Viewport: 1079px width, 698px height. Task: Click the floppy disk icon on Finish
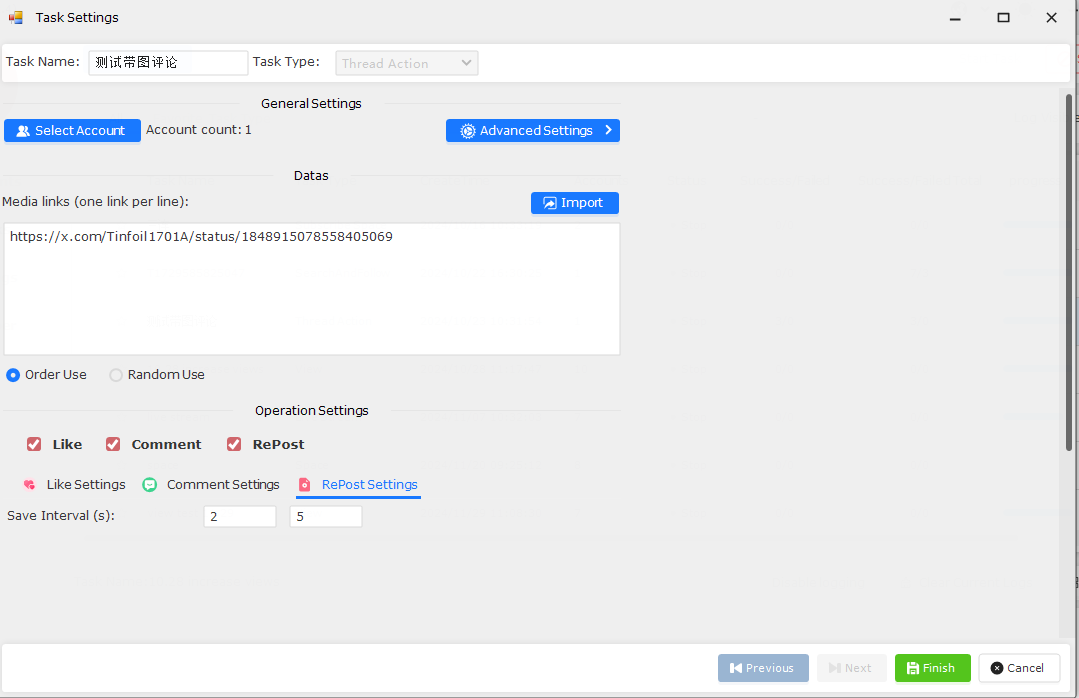tap(912, 668)
